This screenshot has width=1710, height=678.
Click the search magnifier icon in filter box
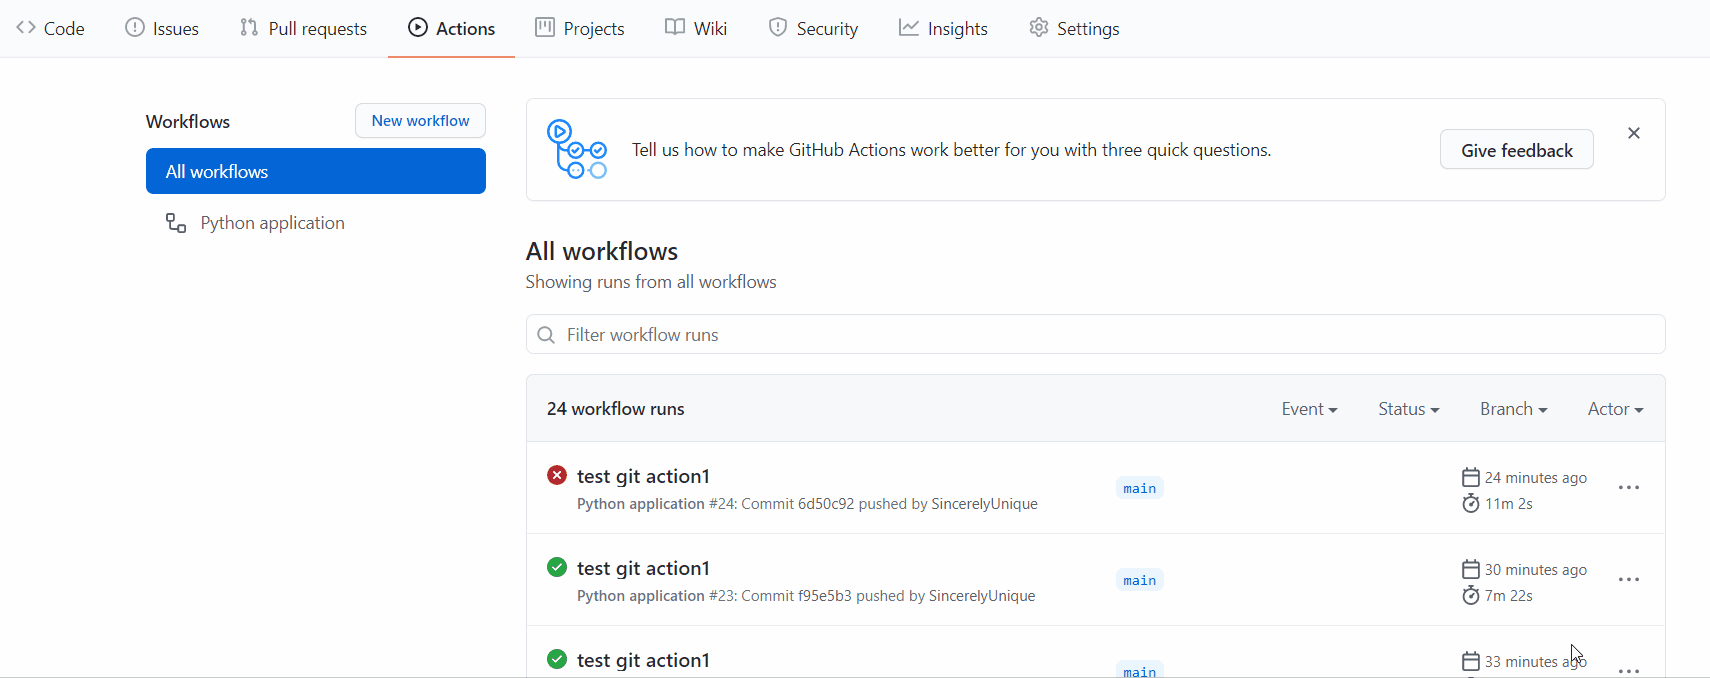click(x=546, y=335)
